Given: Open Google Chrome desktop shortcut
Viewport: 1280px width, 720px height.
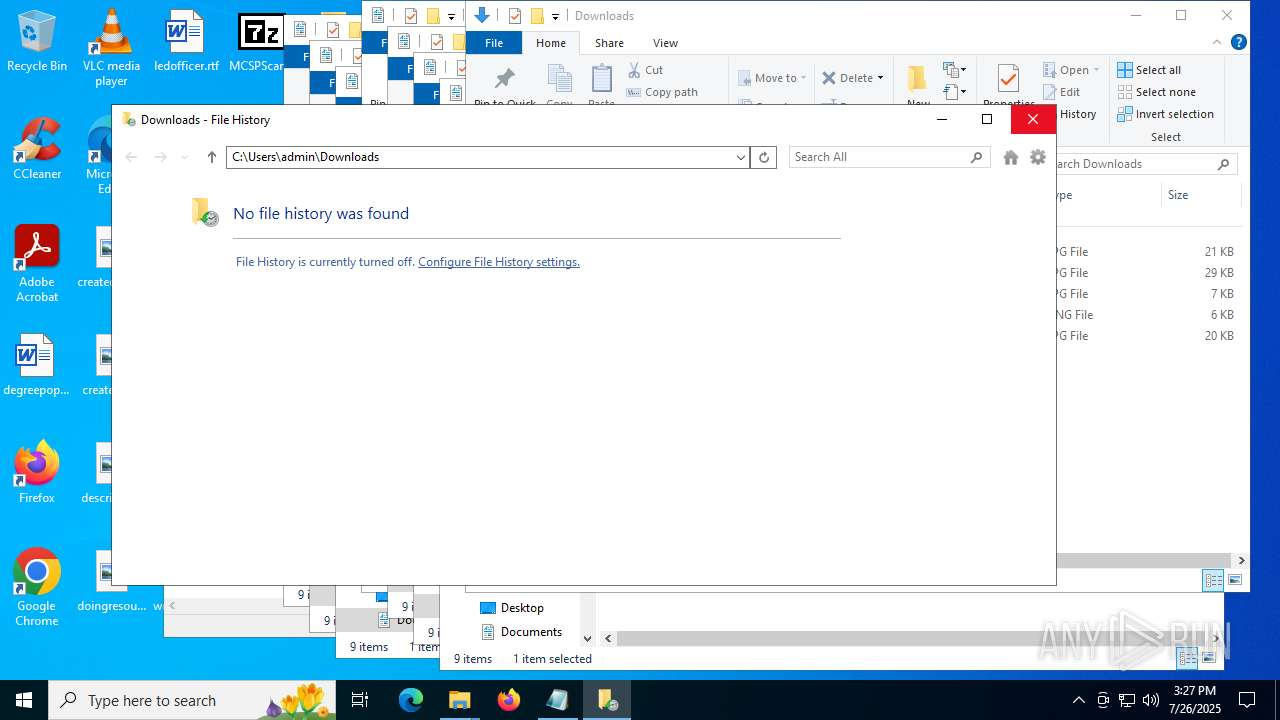Looking at the screenshot, I should [x=37, y=588].
